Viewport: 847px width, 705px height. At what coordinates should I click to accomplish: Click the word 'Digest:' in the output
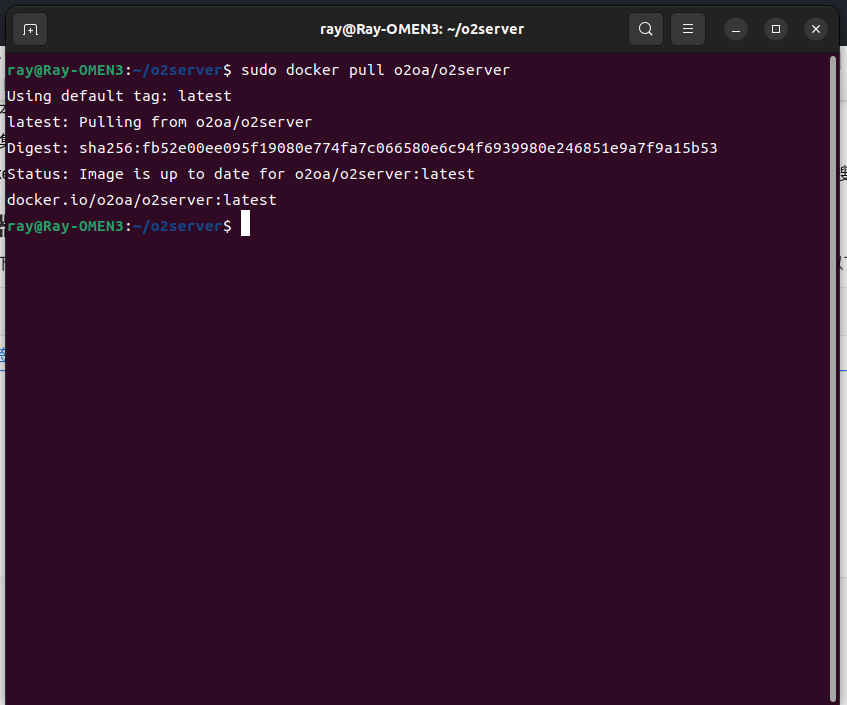38,148
